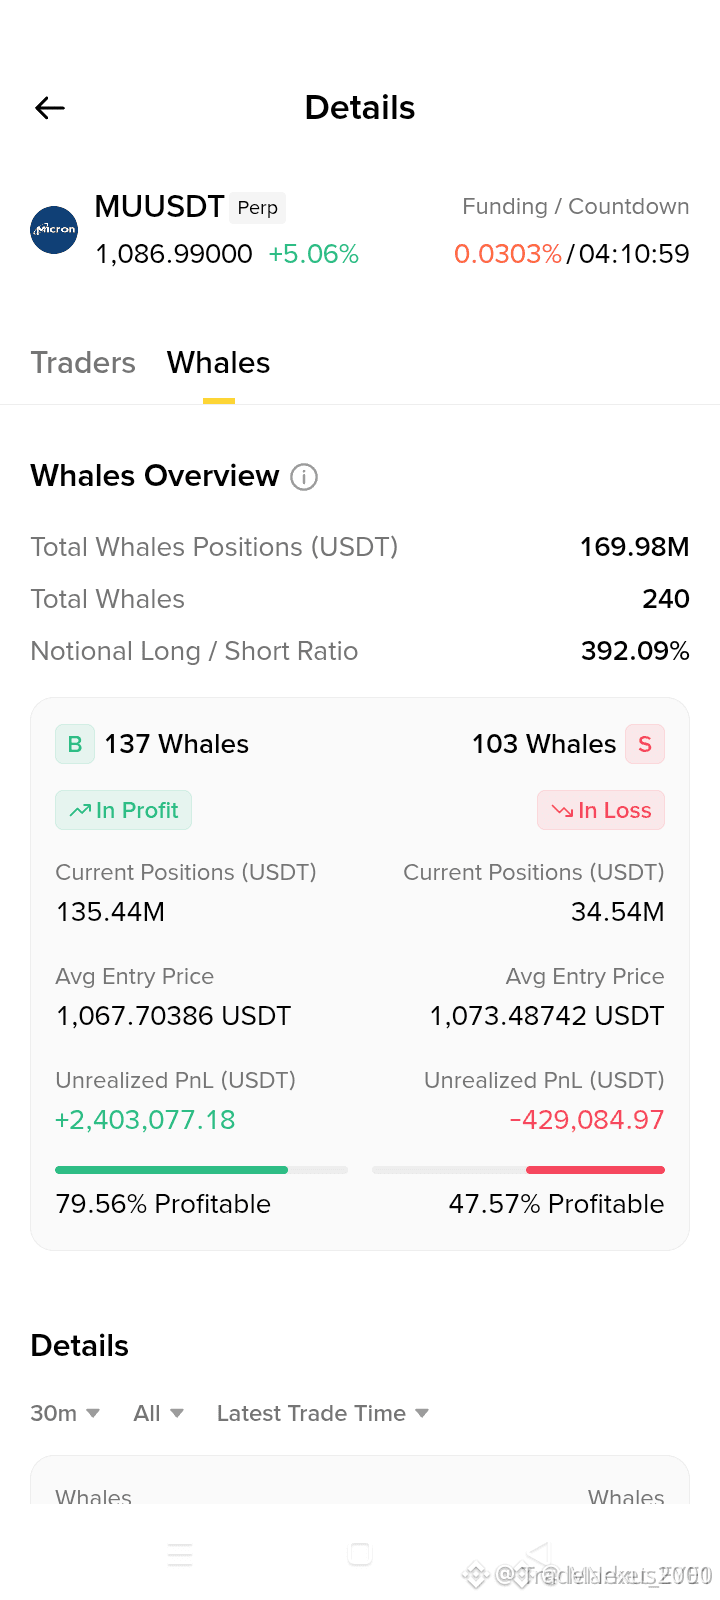This screenshot has width=720, height=1600.
Task: Expand the Latest Trade Time sort dropdown
Action: 323,1413
